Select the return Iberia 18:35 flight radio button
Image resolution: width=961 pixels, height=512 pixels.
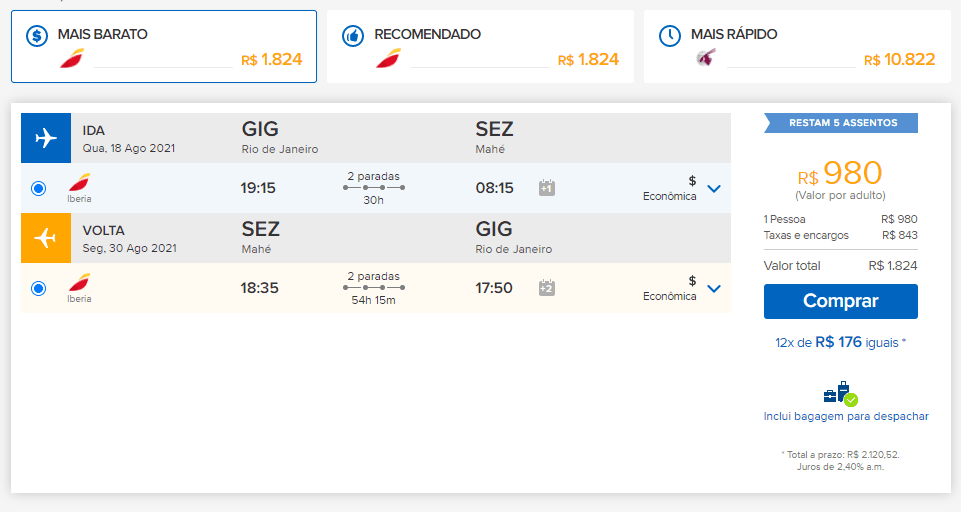pyautogui.click(x=39, y=288)
